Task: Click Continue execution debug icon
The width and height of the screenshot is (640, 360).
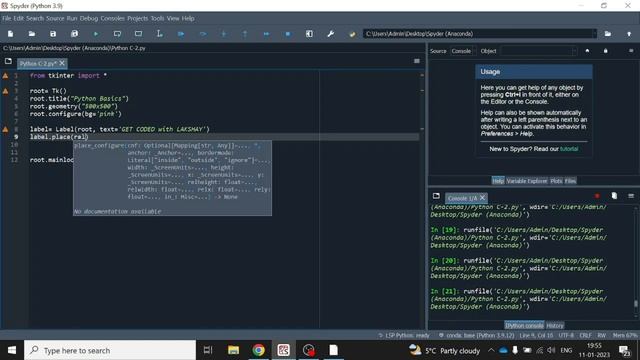Action: [x=267, y=34]
